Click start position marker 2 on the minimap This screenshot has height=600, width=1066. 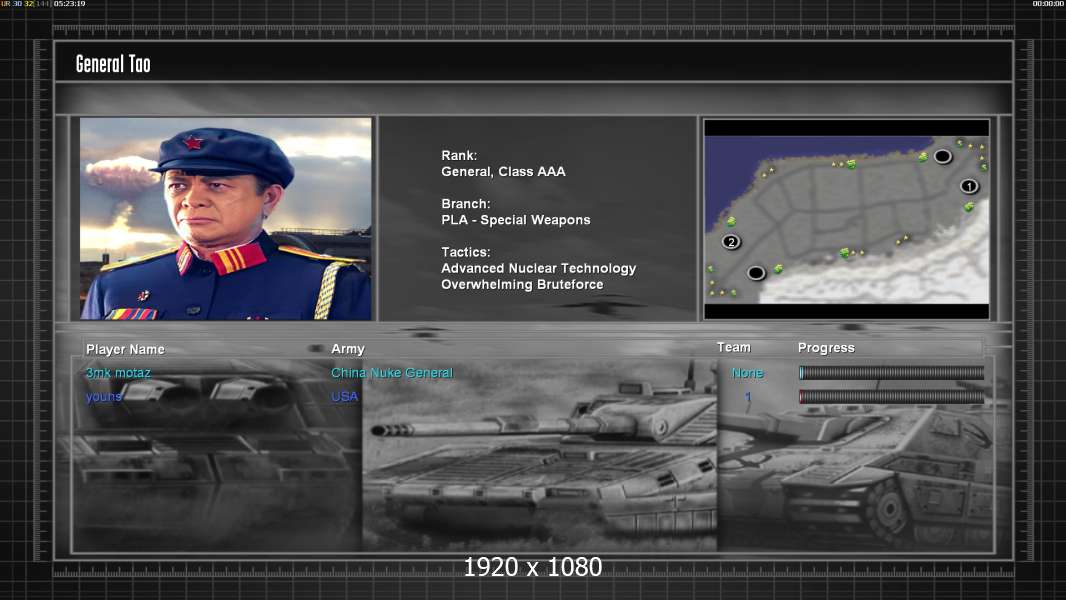click(731, 241)
